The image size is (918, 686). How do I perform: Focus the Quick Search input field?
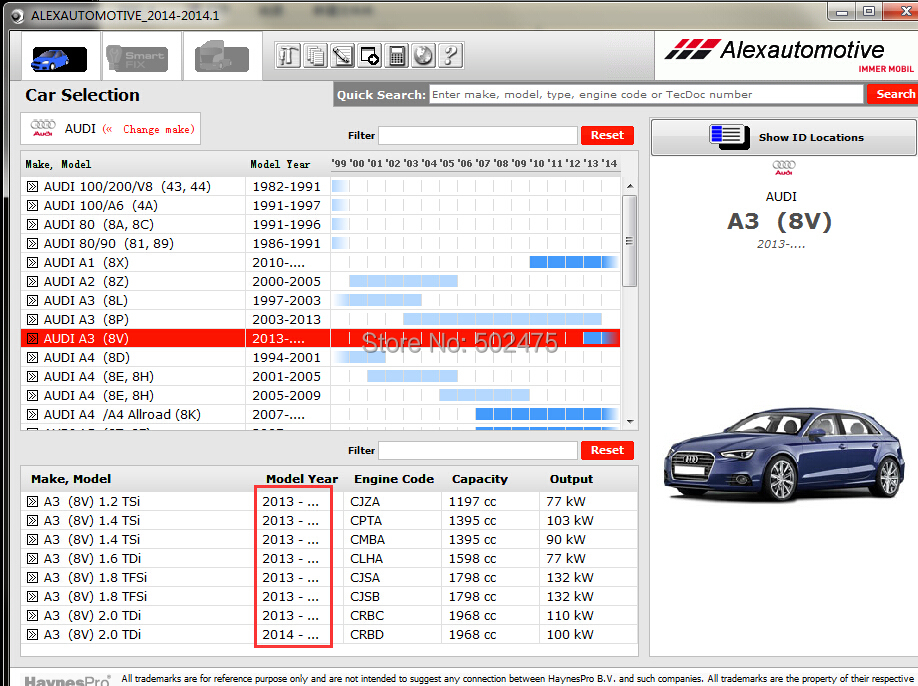tap(646, 94)
